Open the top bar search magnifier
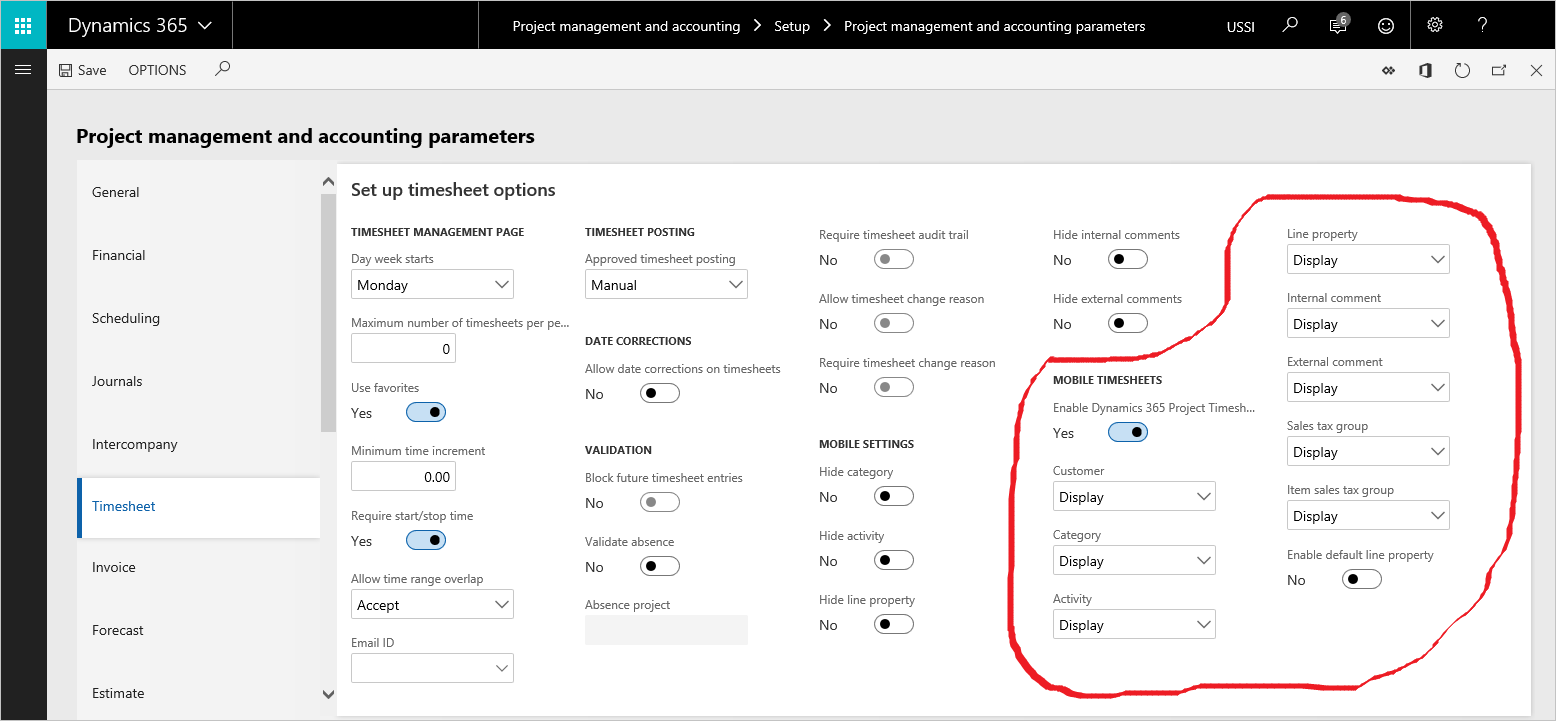This screenshot has width=1556, height=721. click(x=1290, y=25)
